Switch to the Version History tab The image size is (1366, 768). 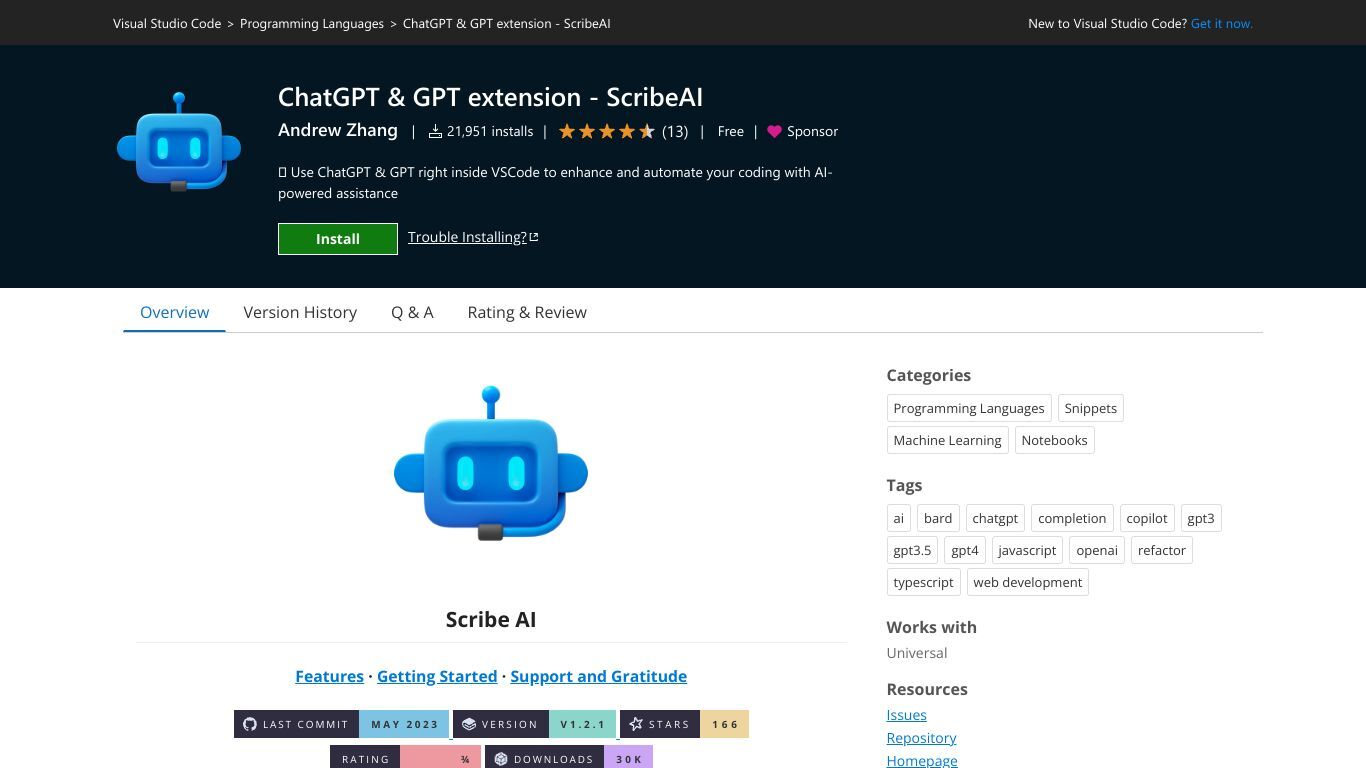[x=300, y=312]
